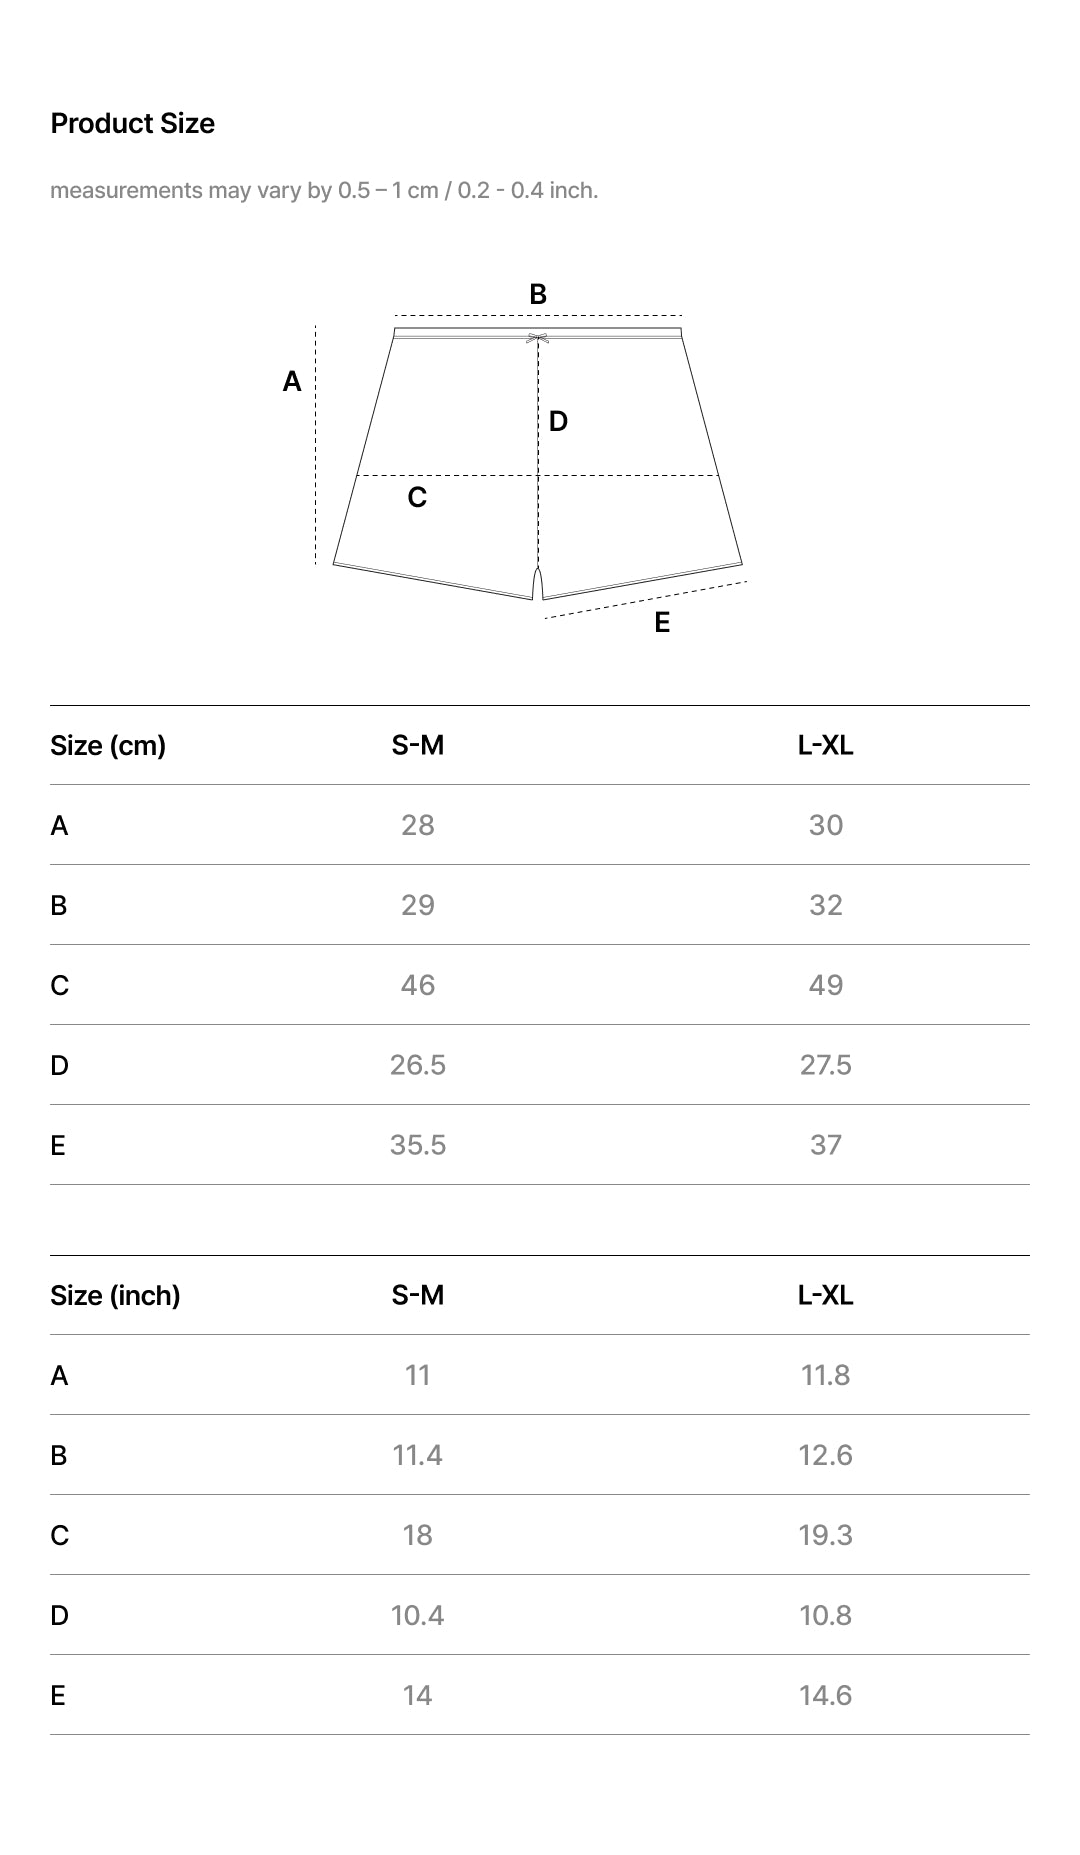Click row label E in the cm table
The image size is (1080, 1855).
tap(58, 1145)
